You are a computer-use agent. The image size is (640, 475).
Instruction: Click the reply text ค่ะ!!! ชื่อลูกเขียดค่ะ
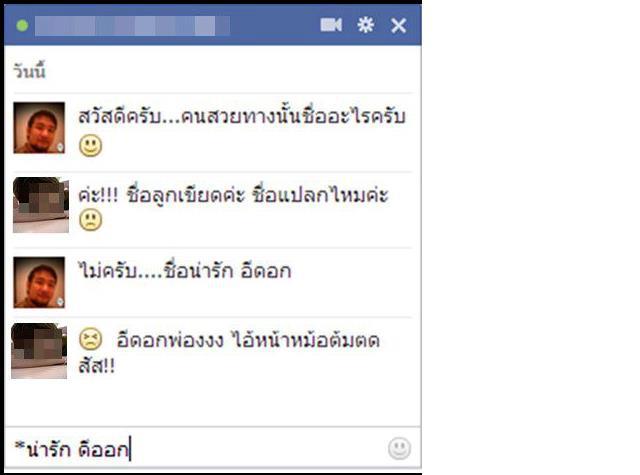233,195
